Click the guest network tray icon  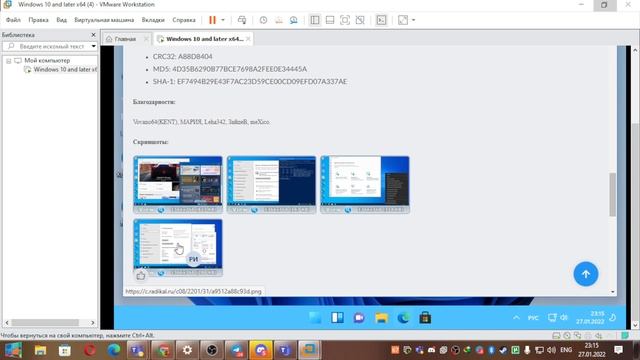pyautogui.click(x=552, y=318)
